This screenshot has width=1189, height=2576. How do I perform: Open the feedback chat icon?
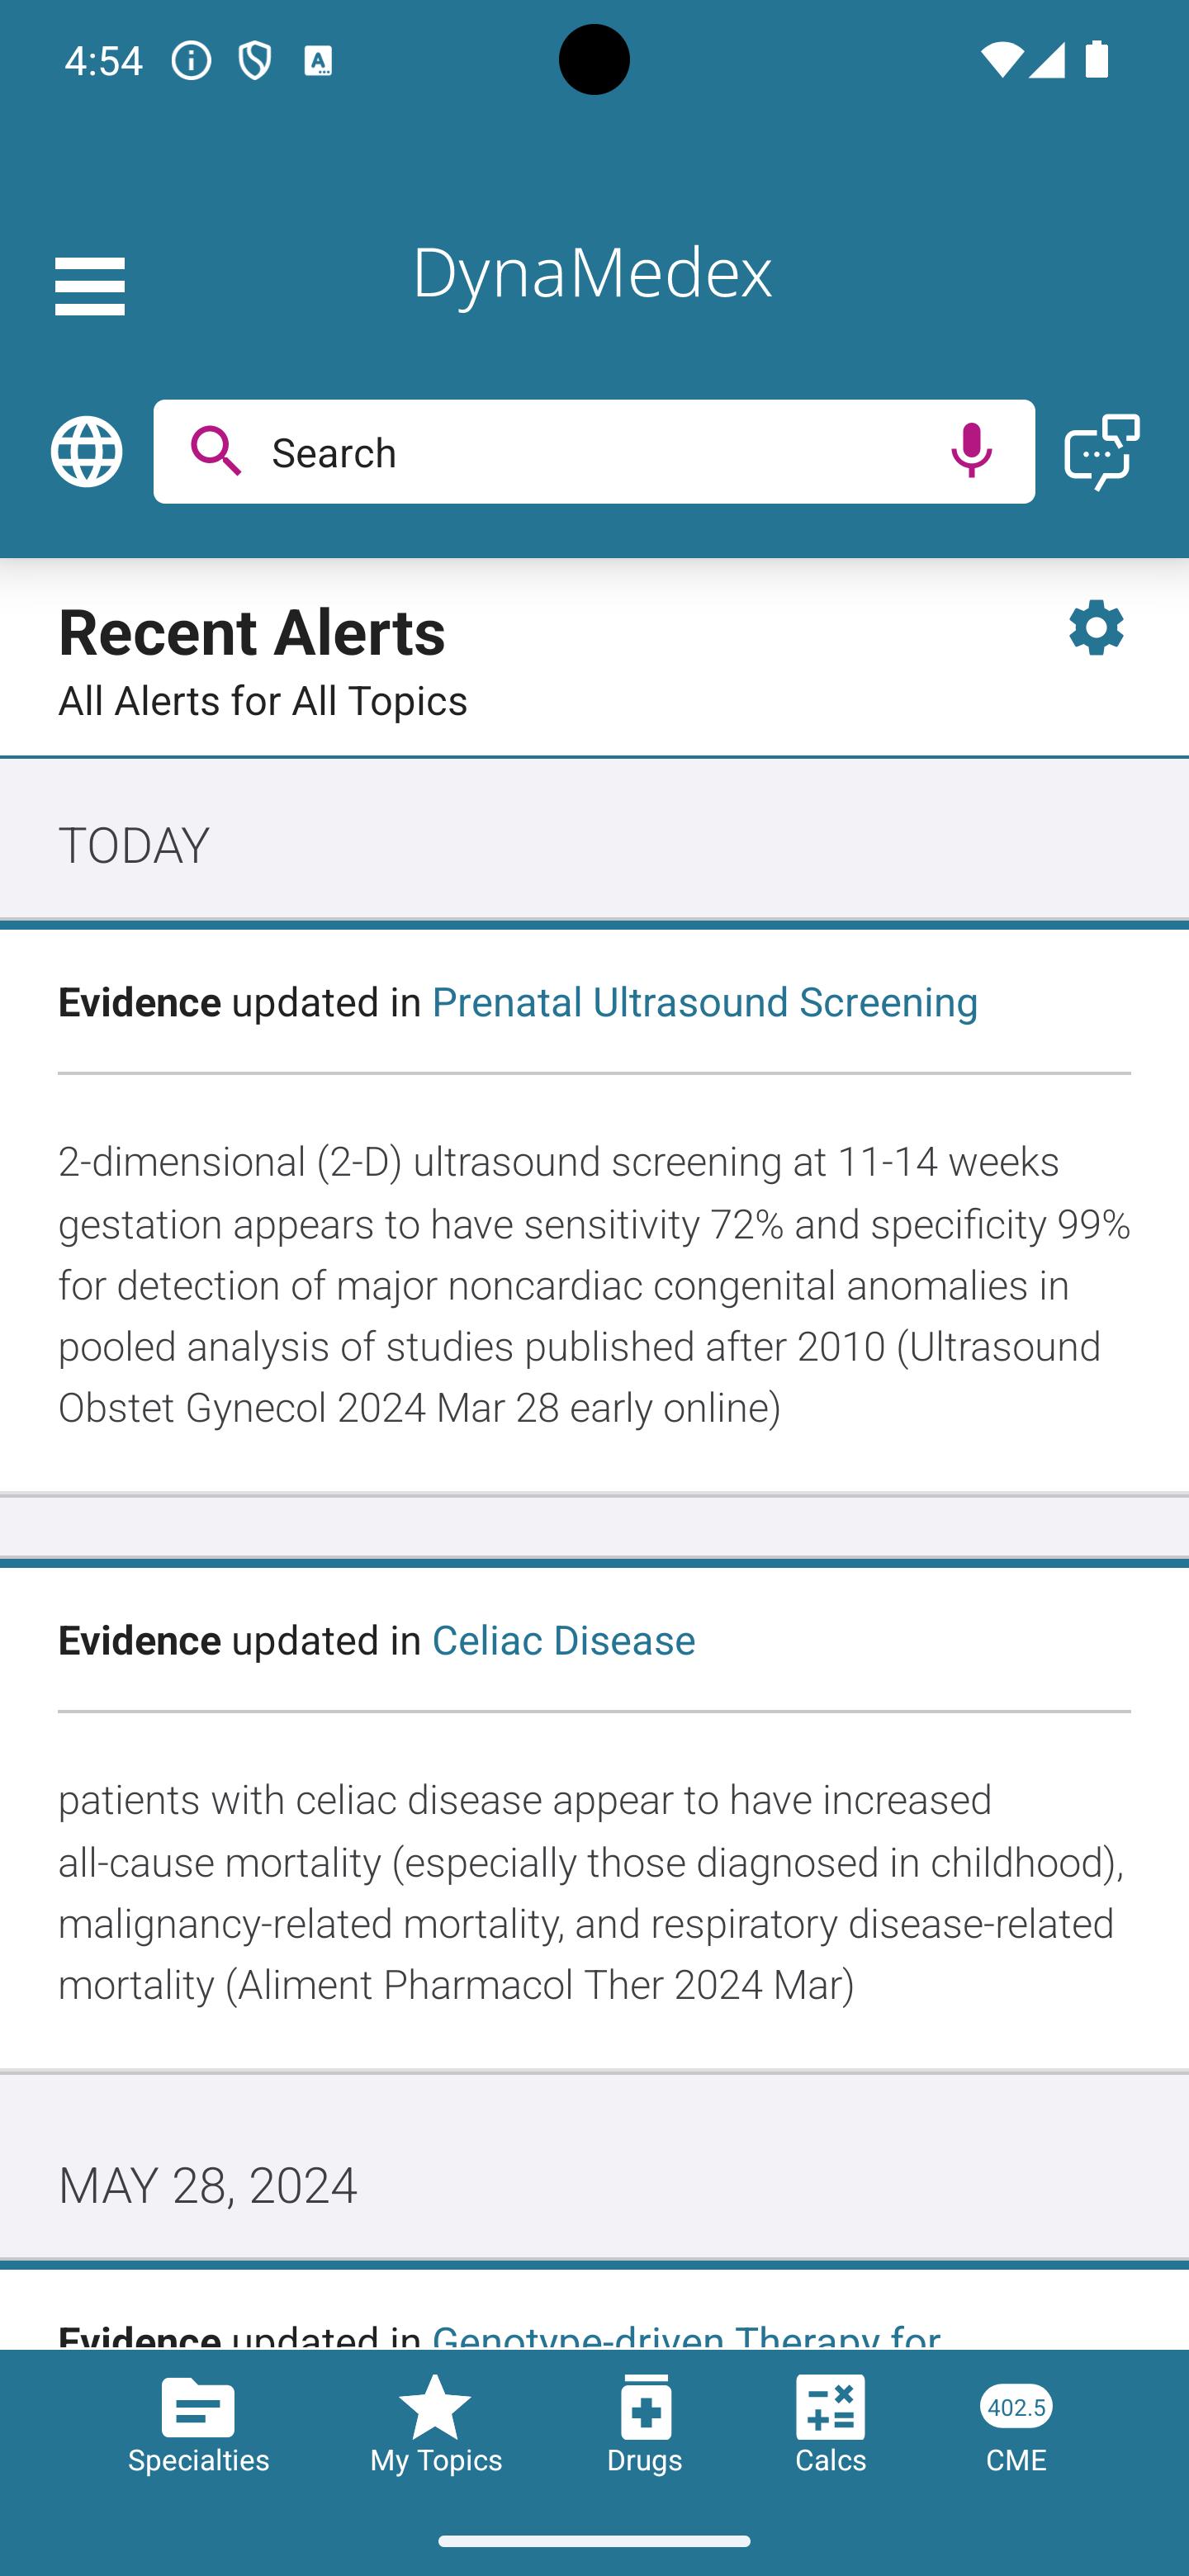coord(1102,452)
